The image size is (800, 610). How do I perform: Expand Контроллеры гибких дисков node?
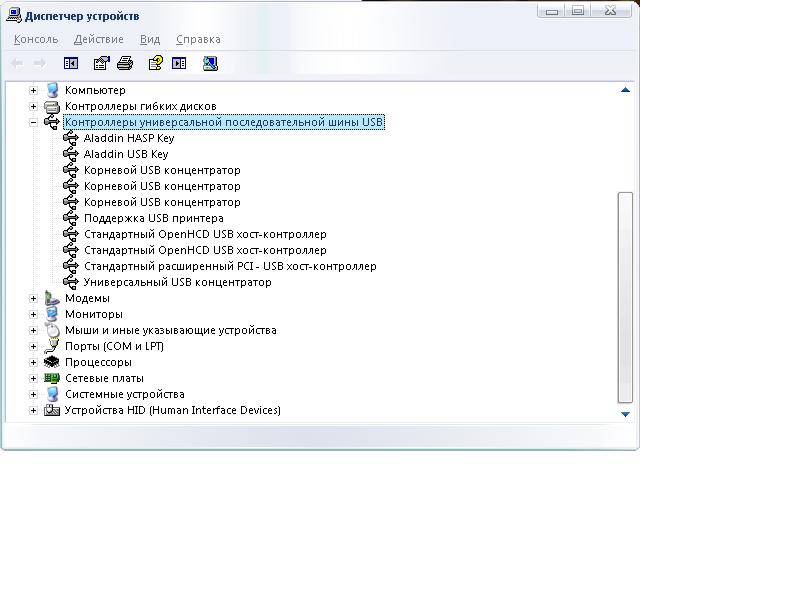33,107
